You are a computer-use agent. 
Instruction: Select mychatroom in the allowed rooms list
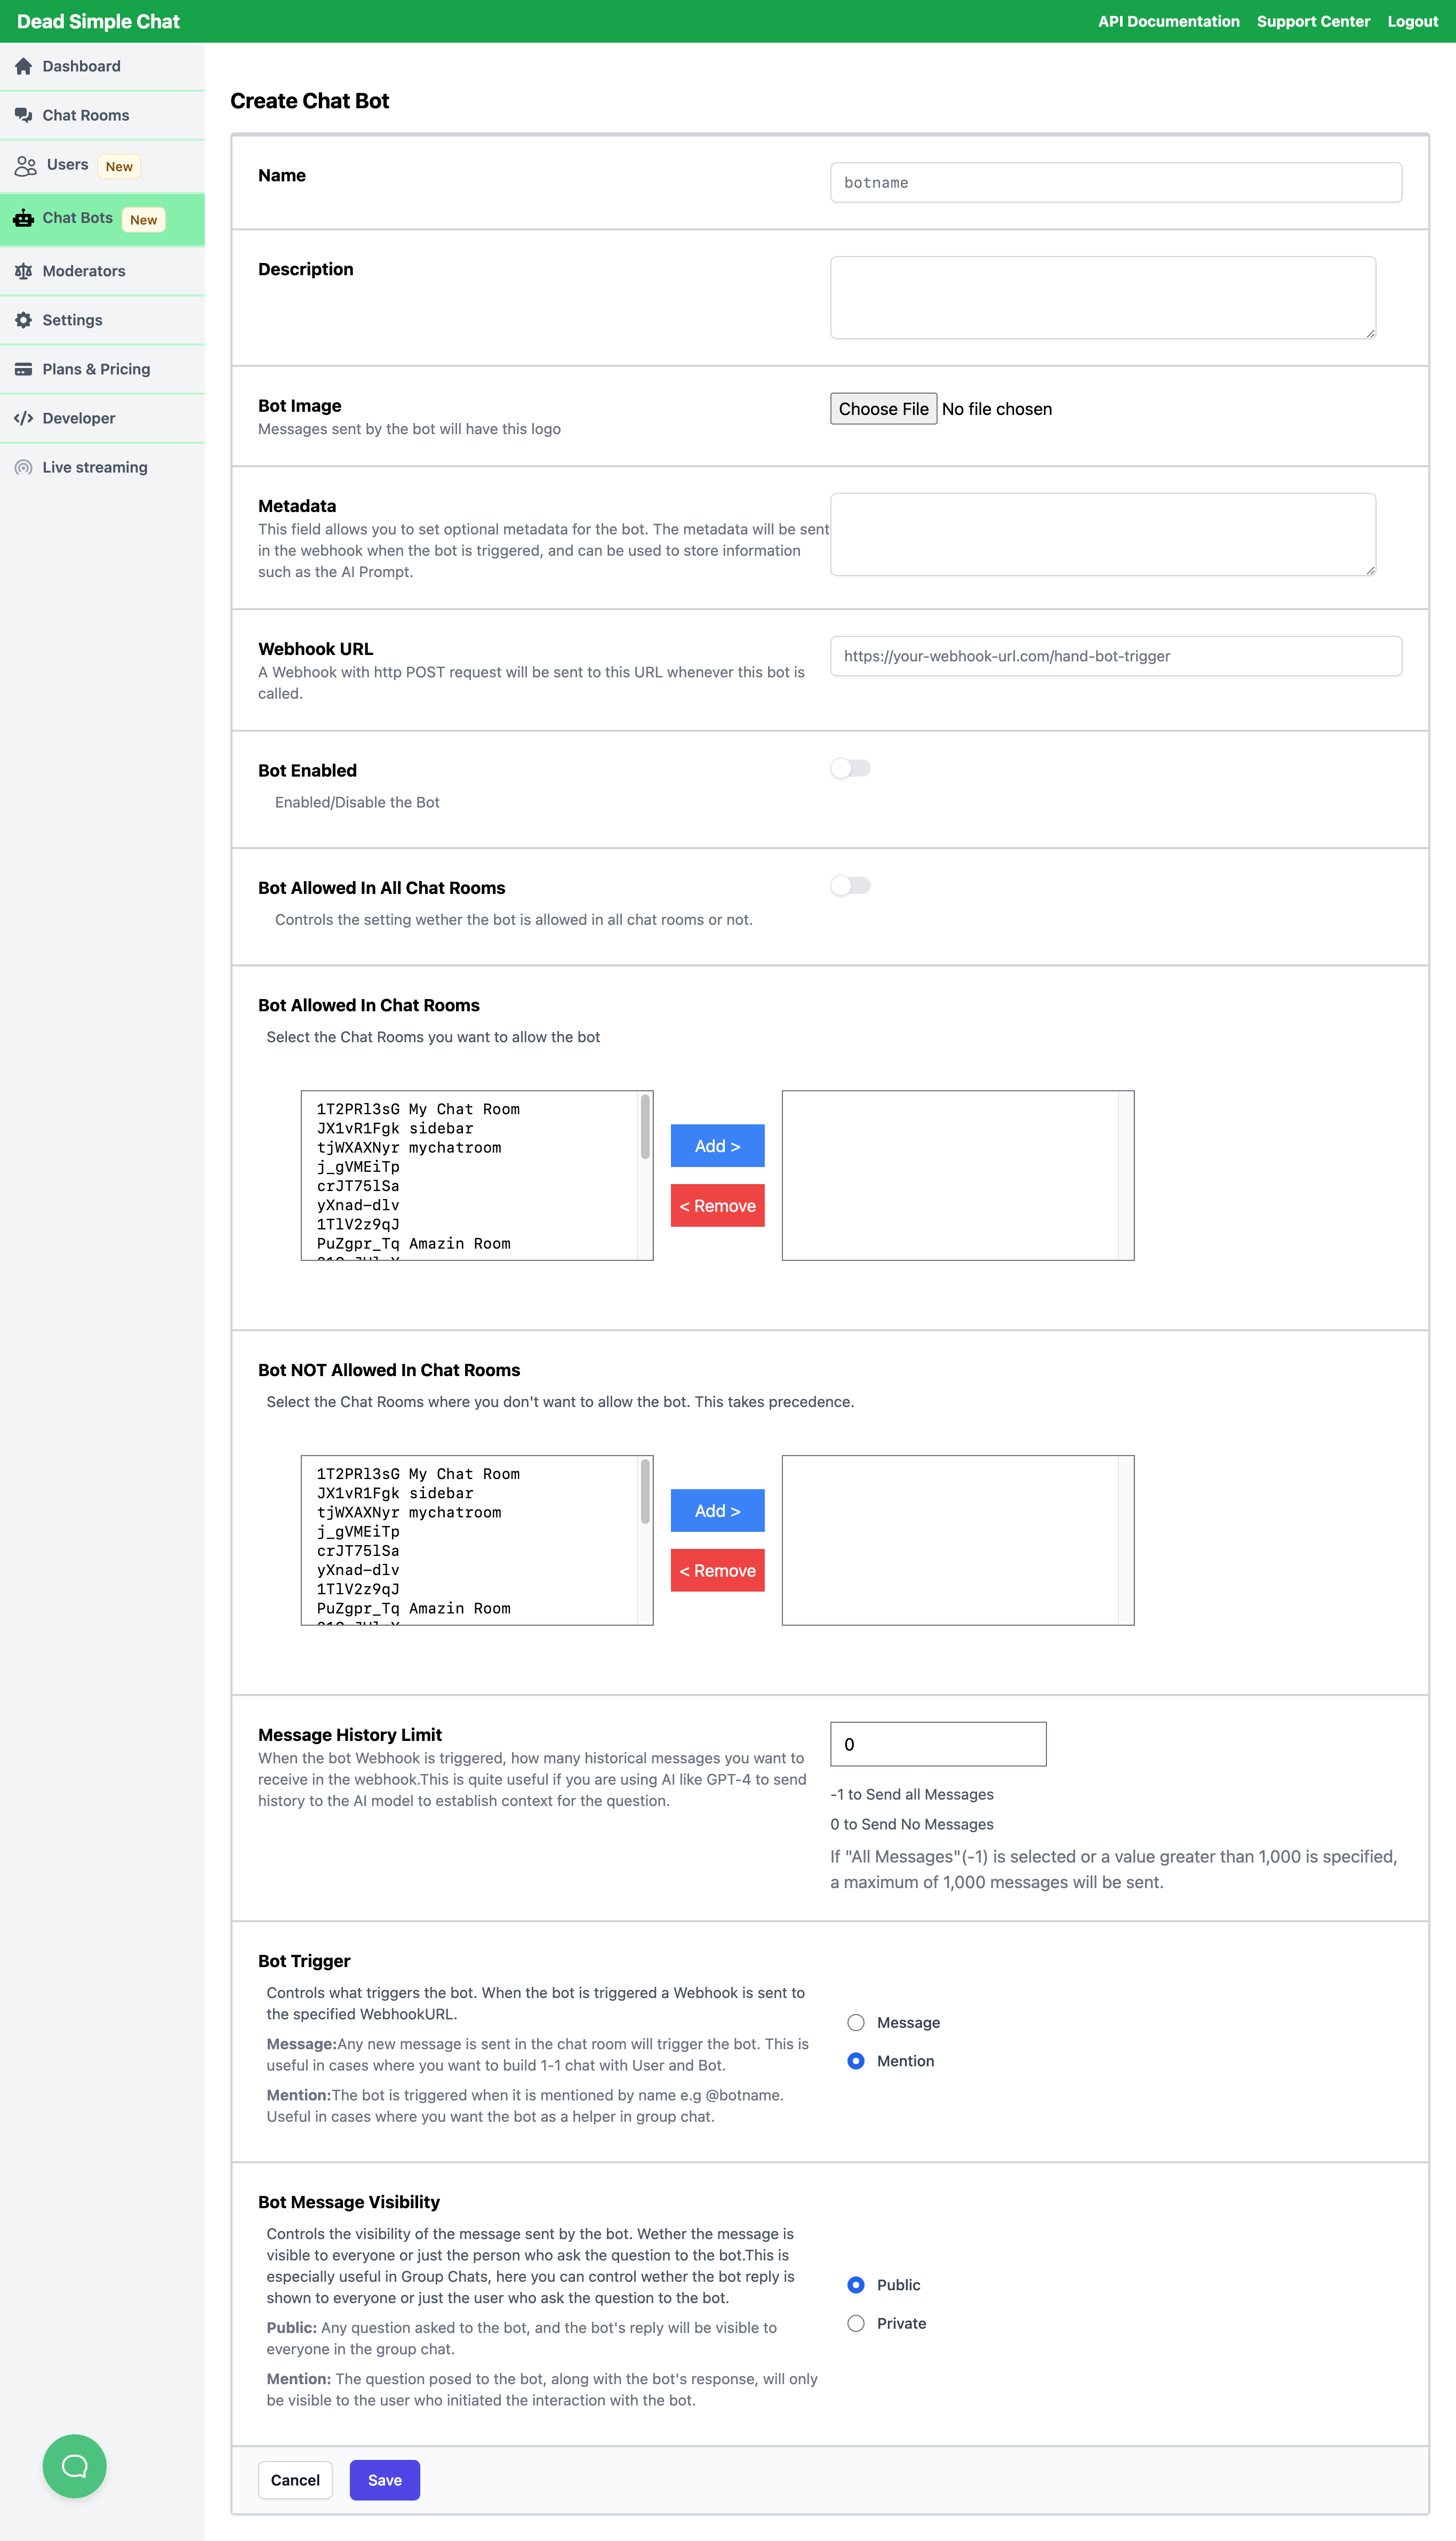coord(409,1147)
